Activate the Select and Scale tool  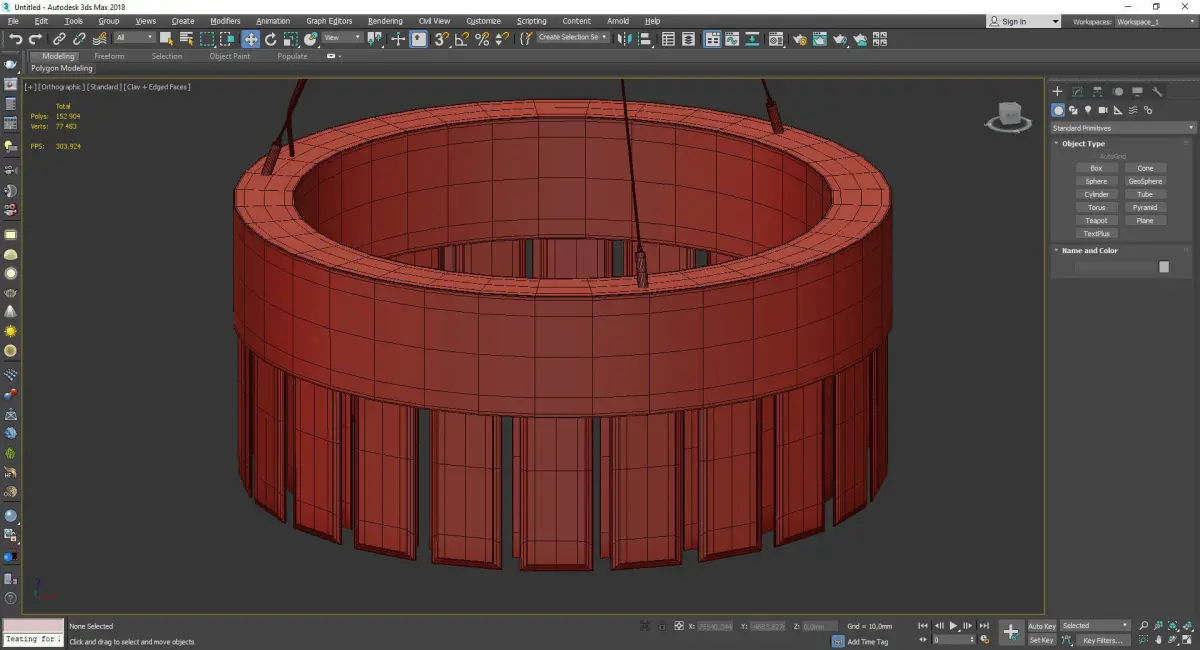(x=290, y=39)
